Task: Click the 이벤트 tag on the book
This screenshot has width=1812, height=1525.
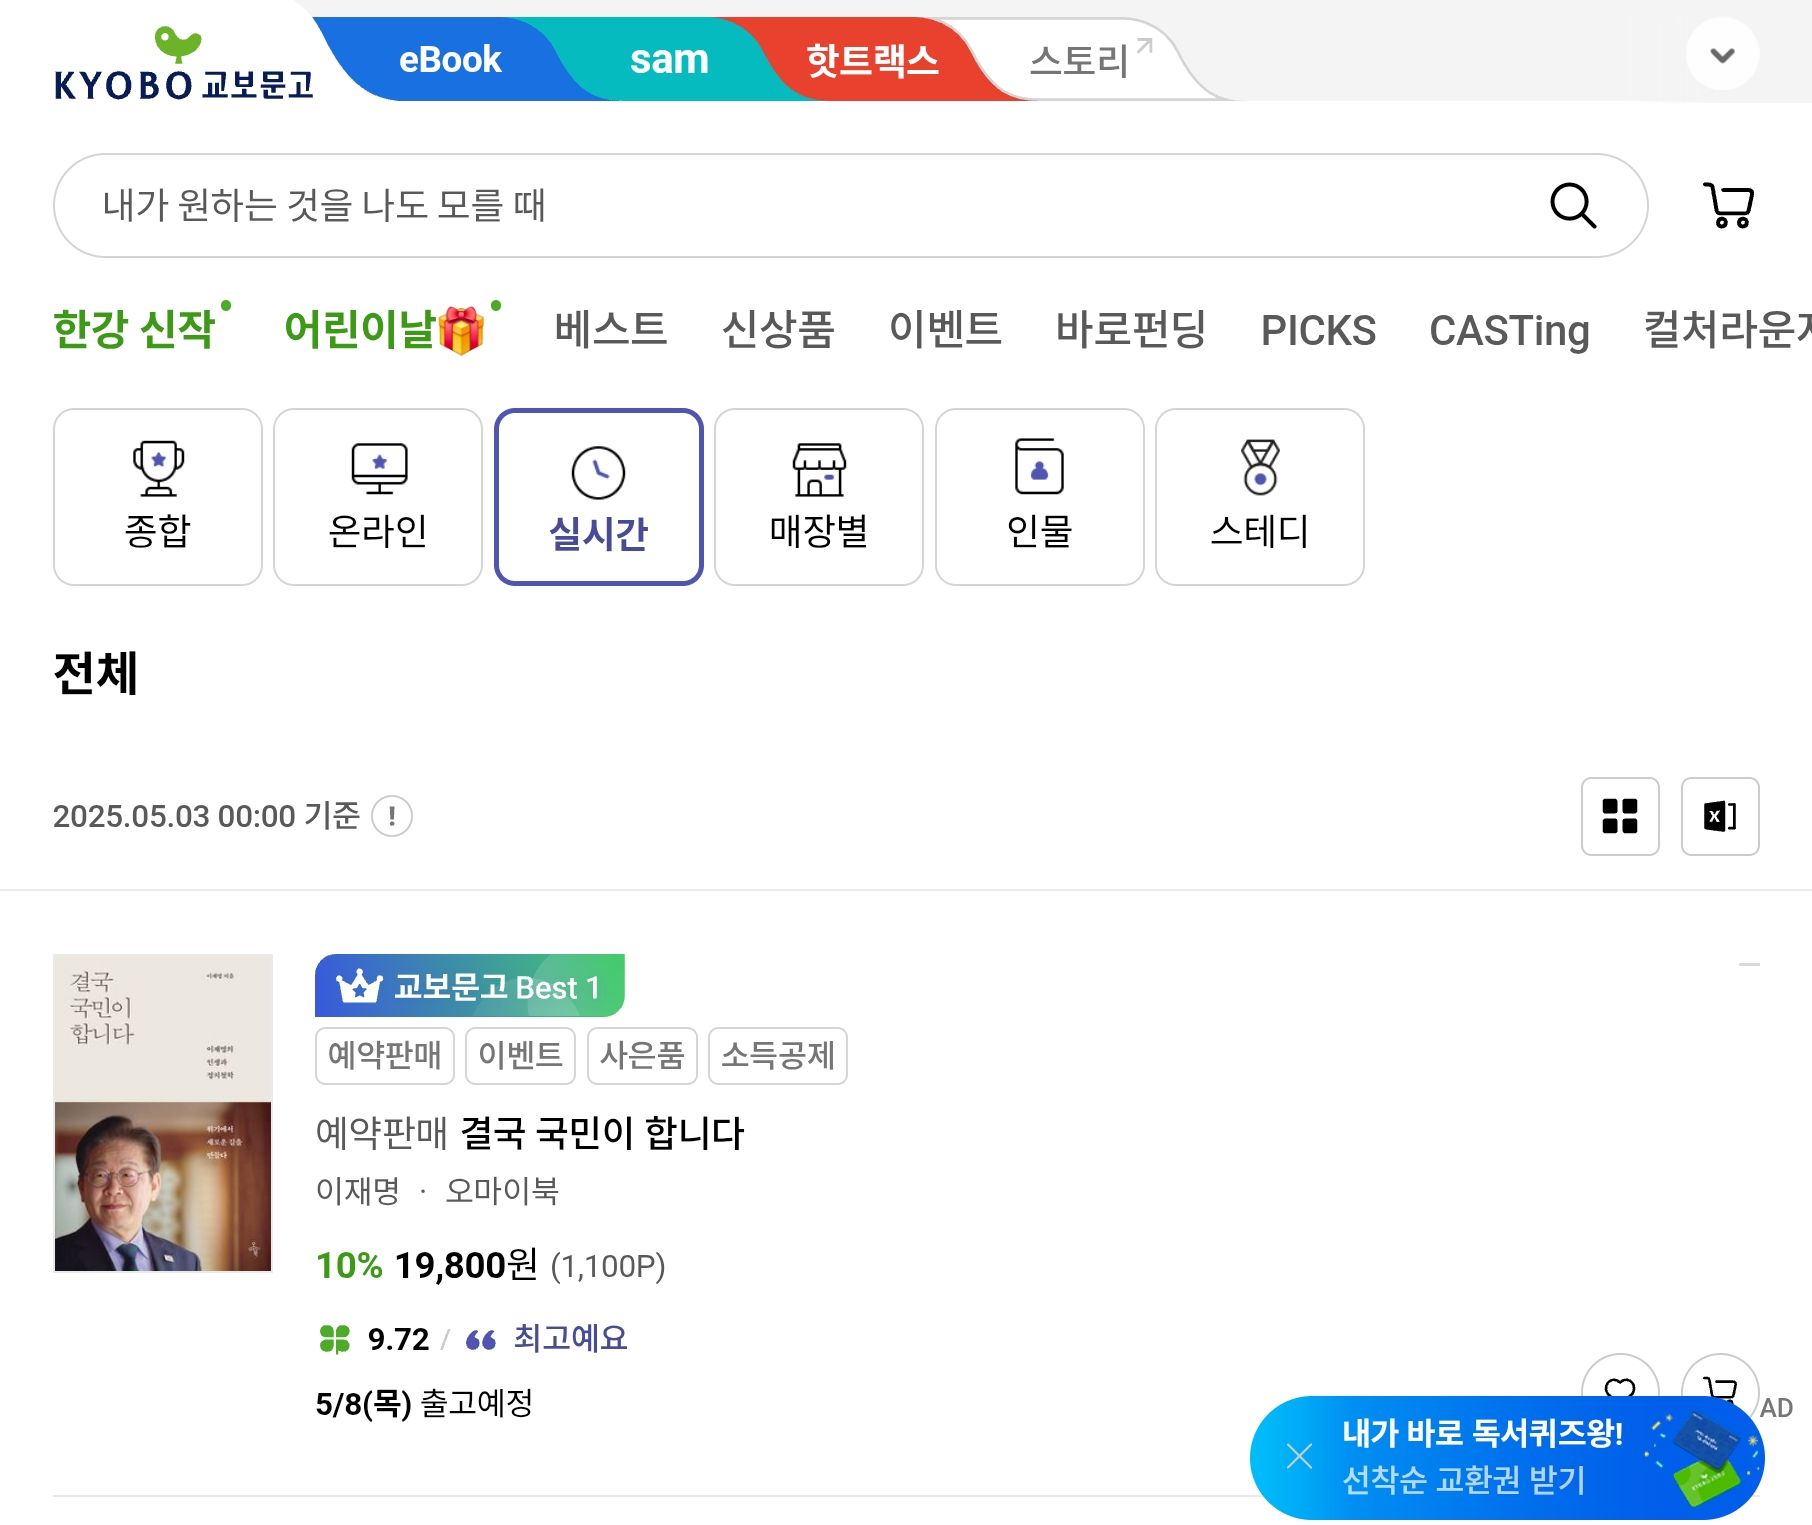Action: (x=520, y=1055)
